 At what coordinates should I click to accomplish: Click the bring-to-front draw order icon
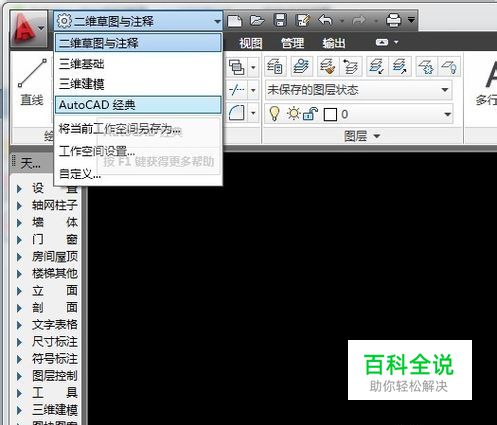point(236,67)
